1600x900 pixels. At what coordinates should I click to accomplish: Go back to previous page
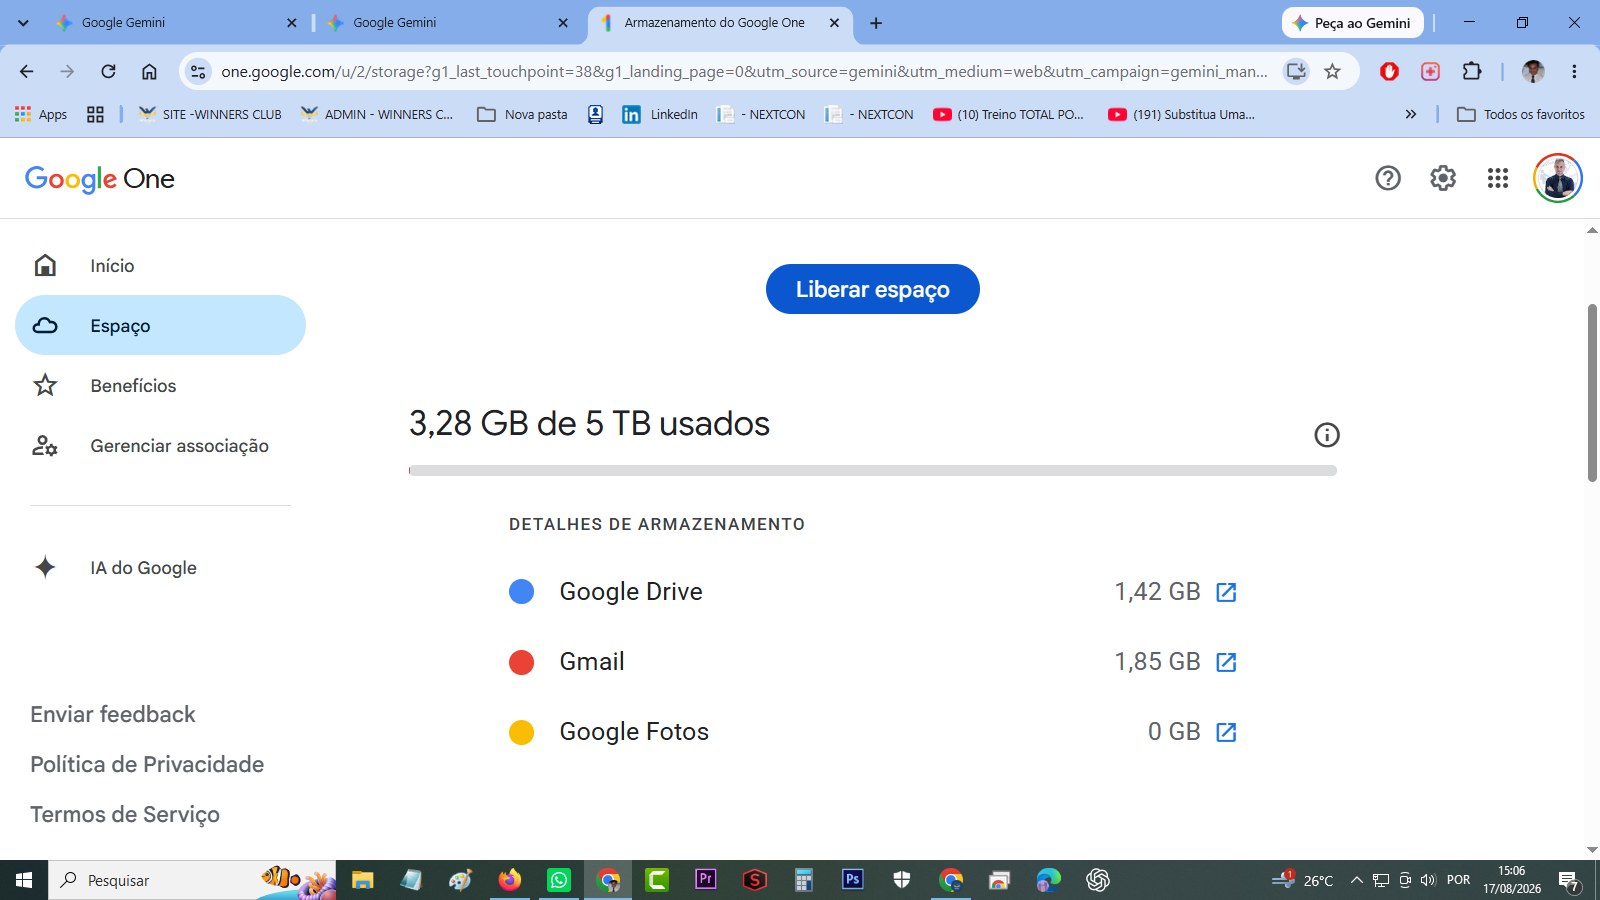point(27,71)
